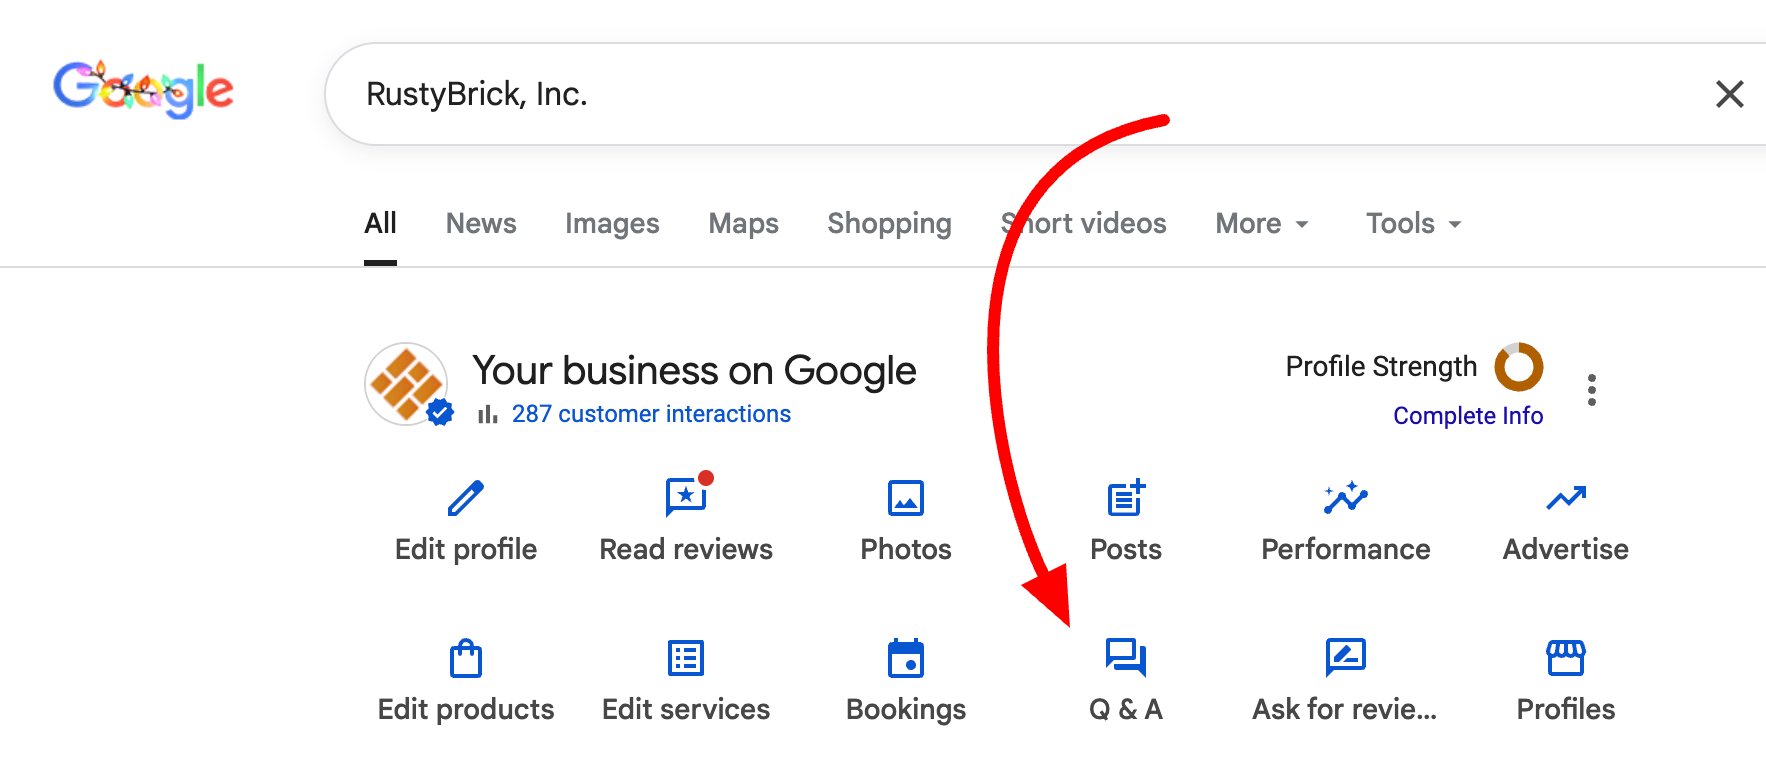Switch to the News tab
The height and width of the screenshot is (758, 1766).
pyautogui.click(x=481, y=224)
